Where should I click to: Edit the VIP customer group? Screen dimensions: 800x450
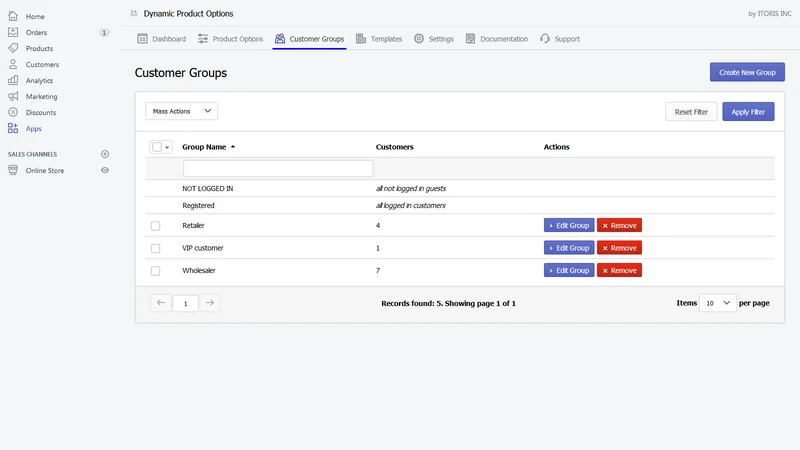point(569,248)
